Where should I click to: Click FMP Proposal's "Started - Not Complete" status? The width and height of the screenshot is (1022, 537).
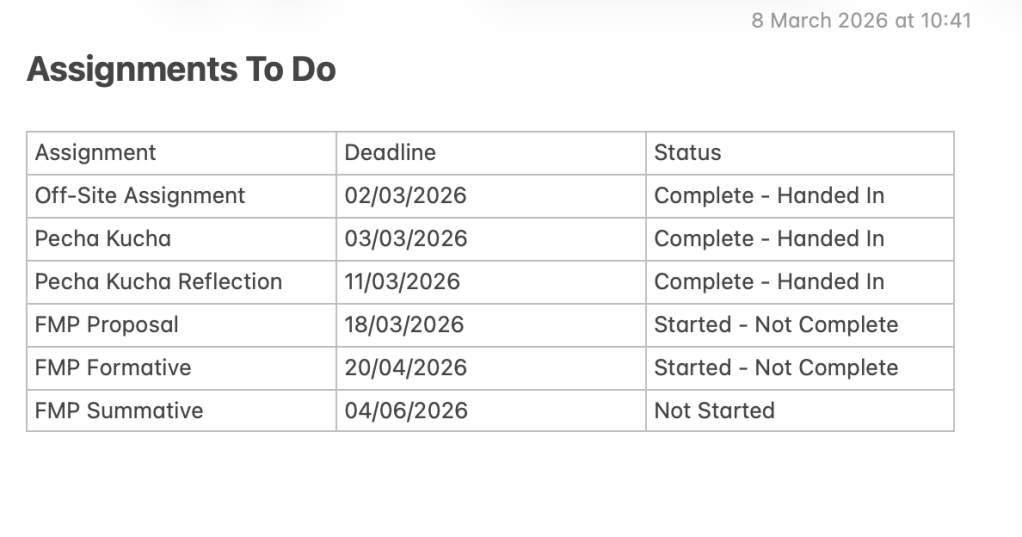[776, 325]
